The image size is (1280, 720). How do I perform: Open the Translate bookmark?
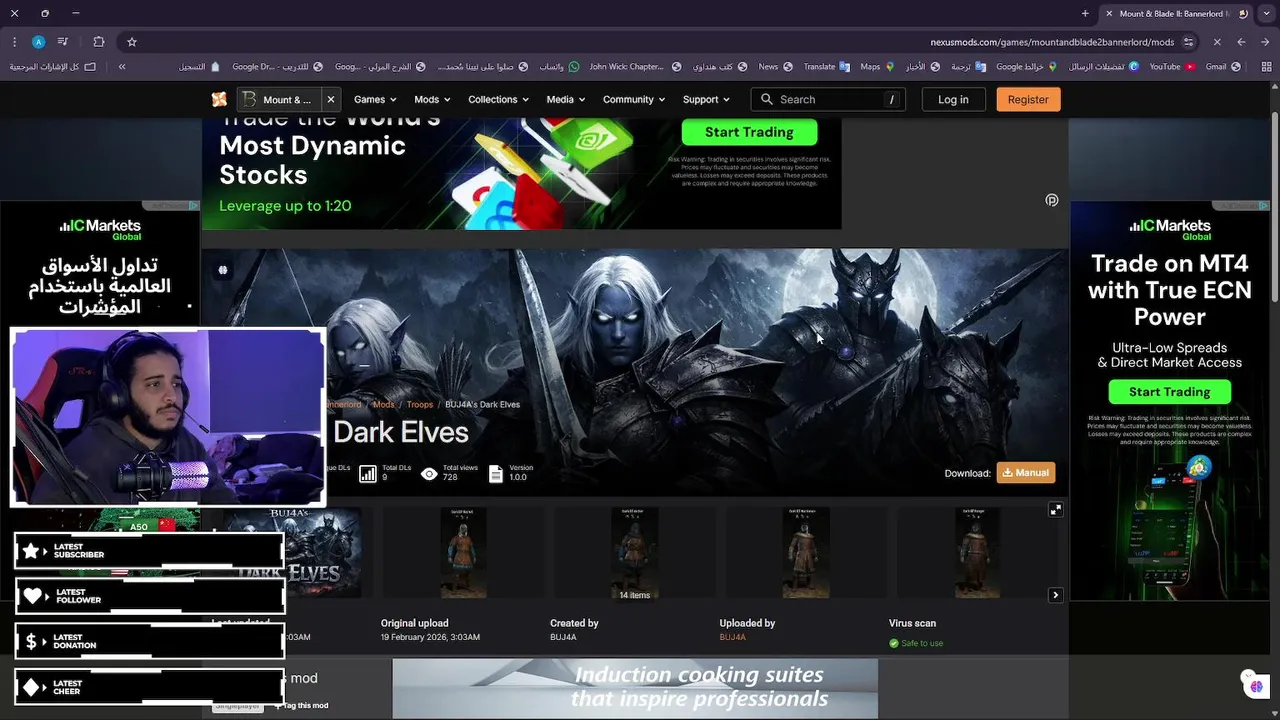(x=826, y=67)
